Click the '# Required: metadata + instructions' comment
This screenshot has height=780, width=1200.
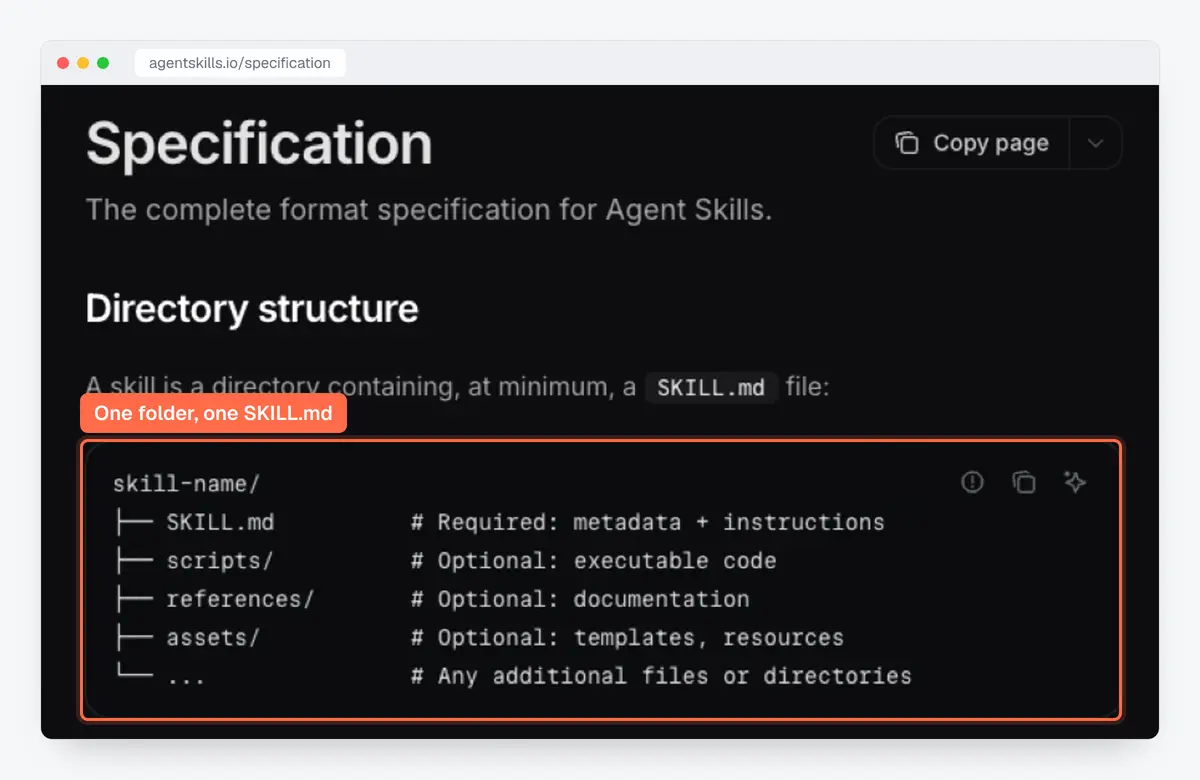(x=648, y=522)
